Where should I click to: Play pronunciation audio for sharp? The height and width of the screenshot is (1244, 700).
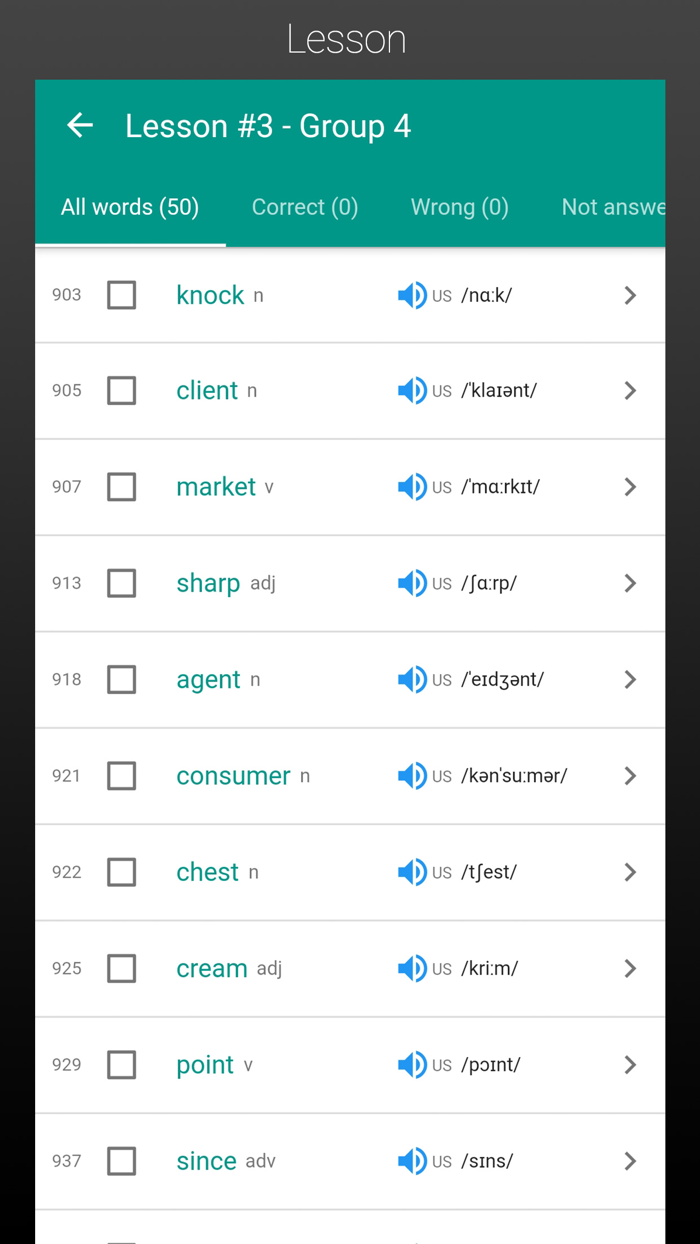tap(411, 583)
